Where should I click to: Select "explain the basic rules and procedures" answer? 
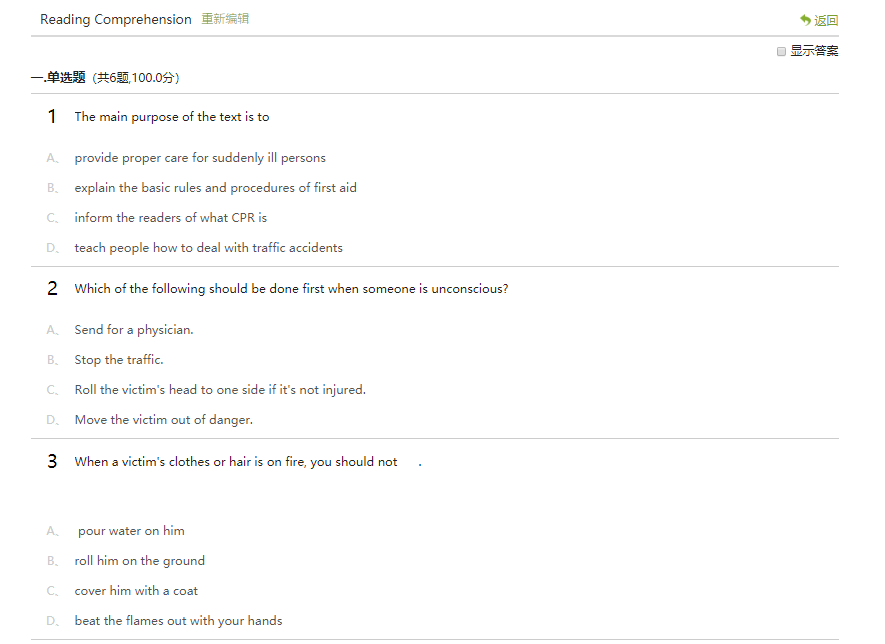click(x=215, y=188)
